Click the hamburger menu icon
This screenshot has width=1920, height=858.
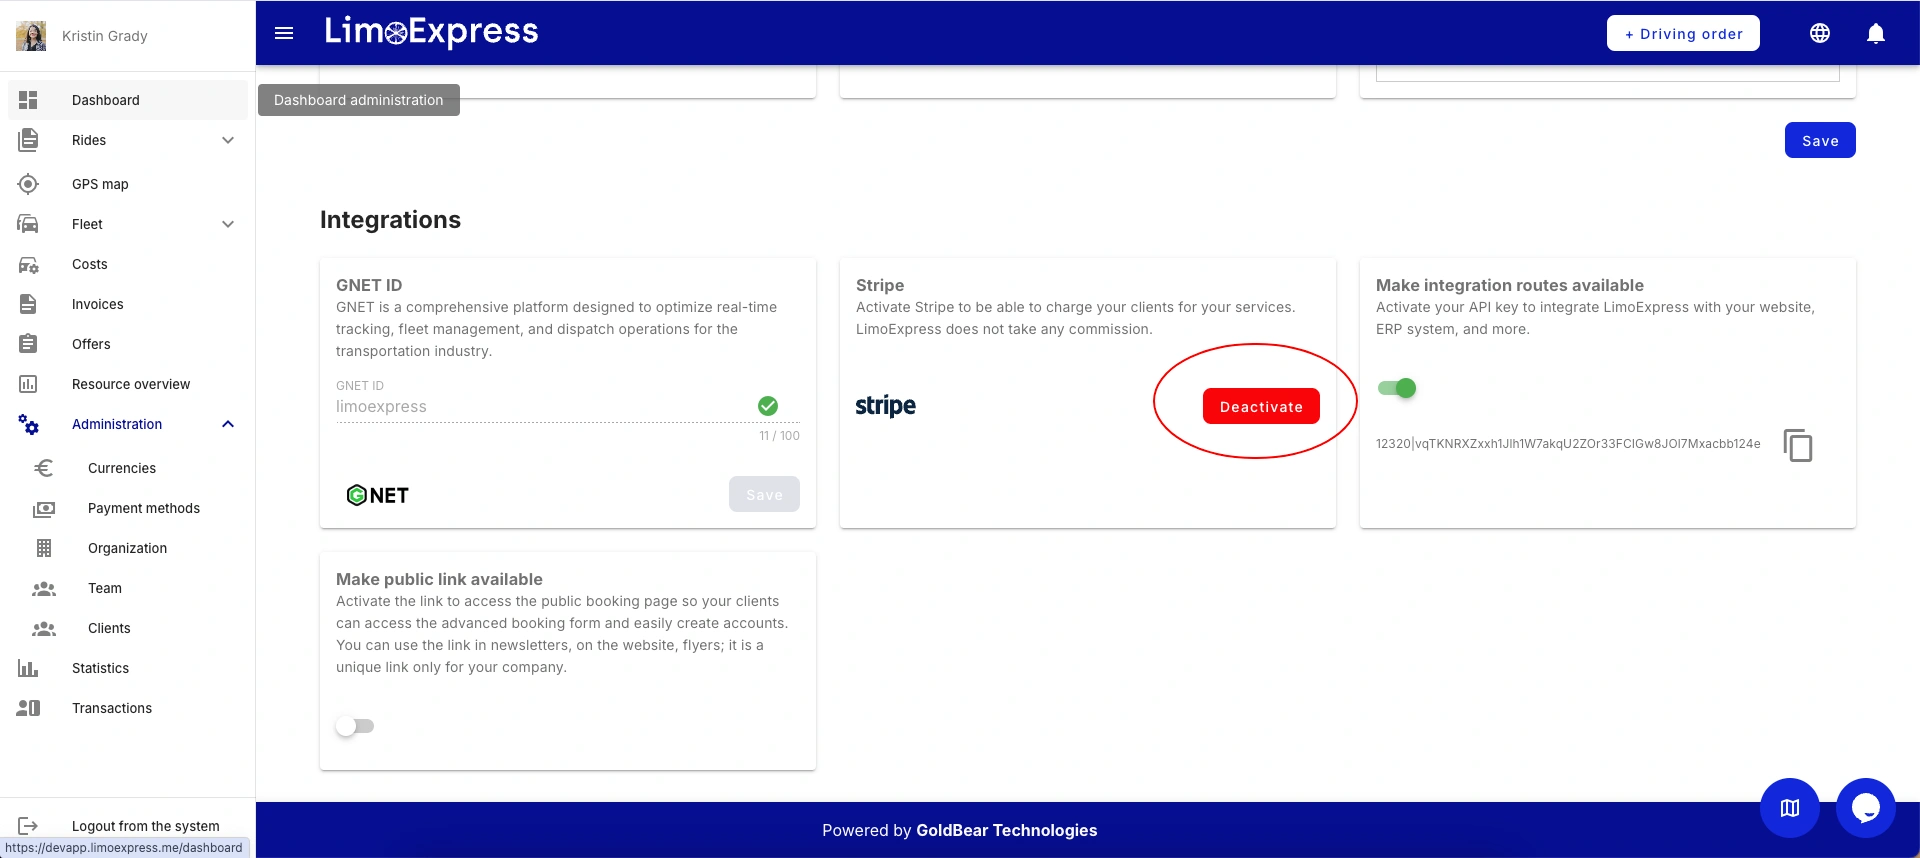284,33
